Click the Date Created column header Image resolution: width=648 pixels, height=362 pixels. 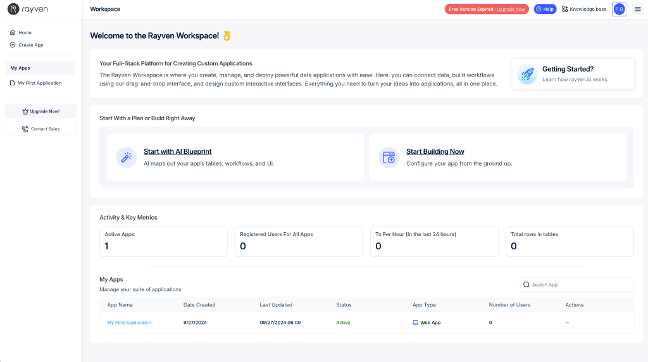[x=199, y=305]
